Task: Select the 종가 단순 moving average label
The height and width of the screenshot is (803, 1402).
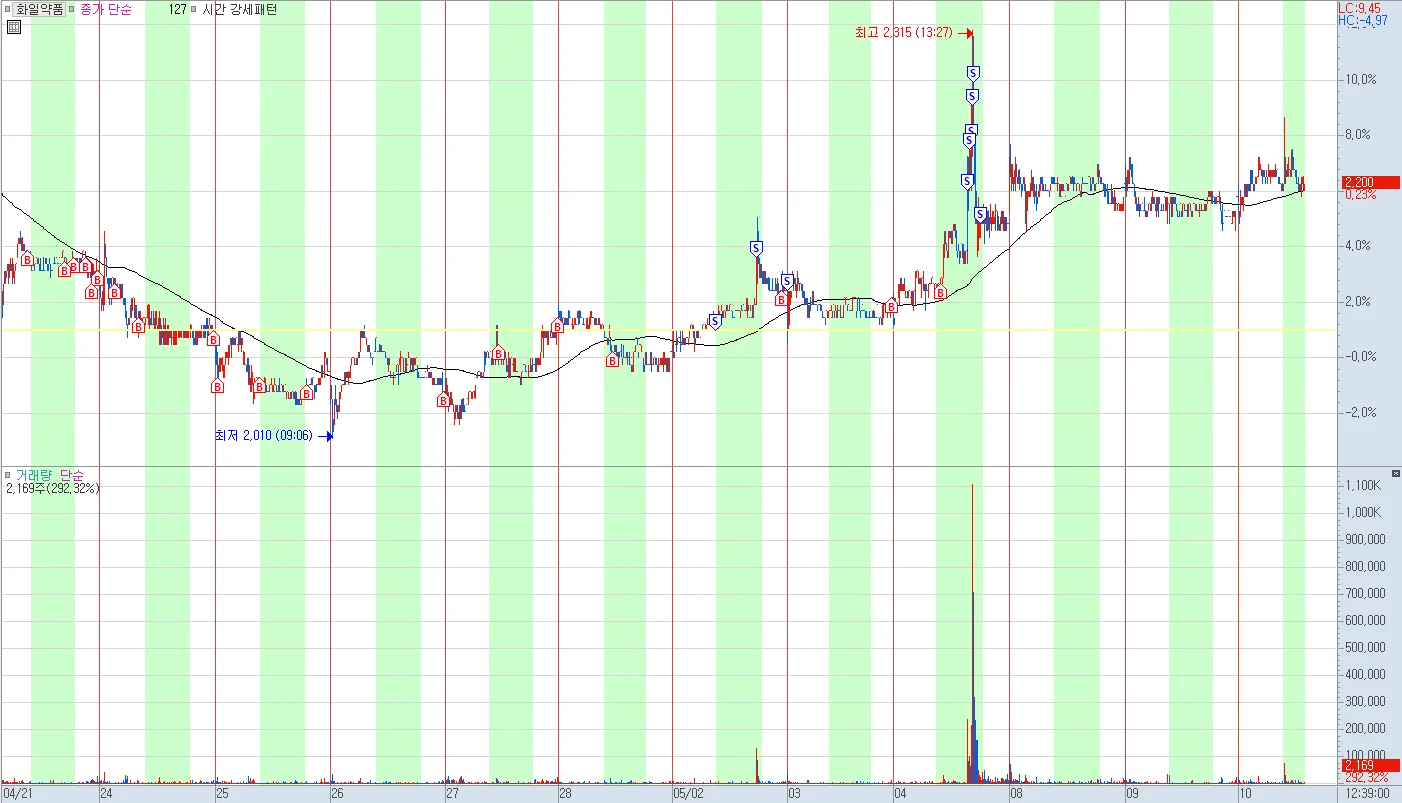Action: point(104,9)
